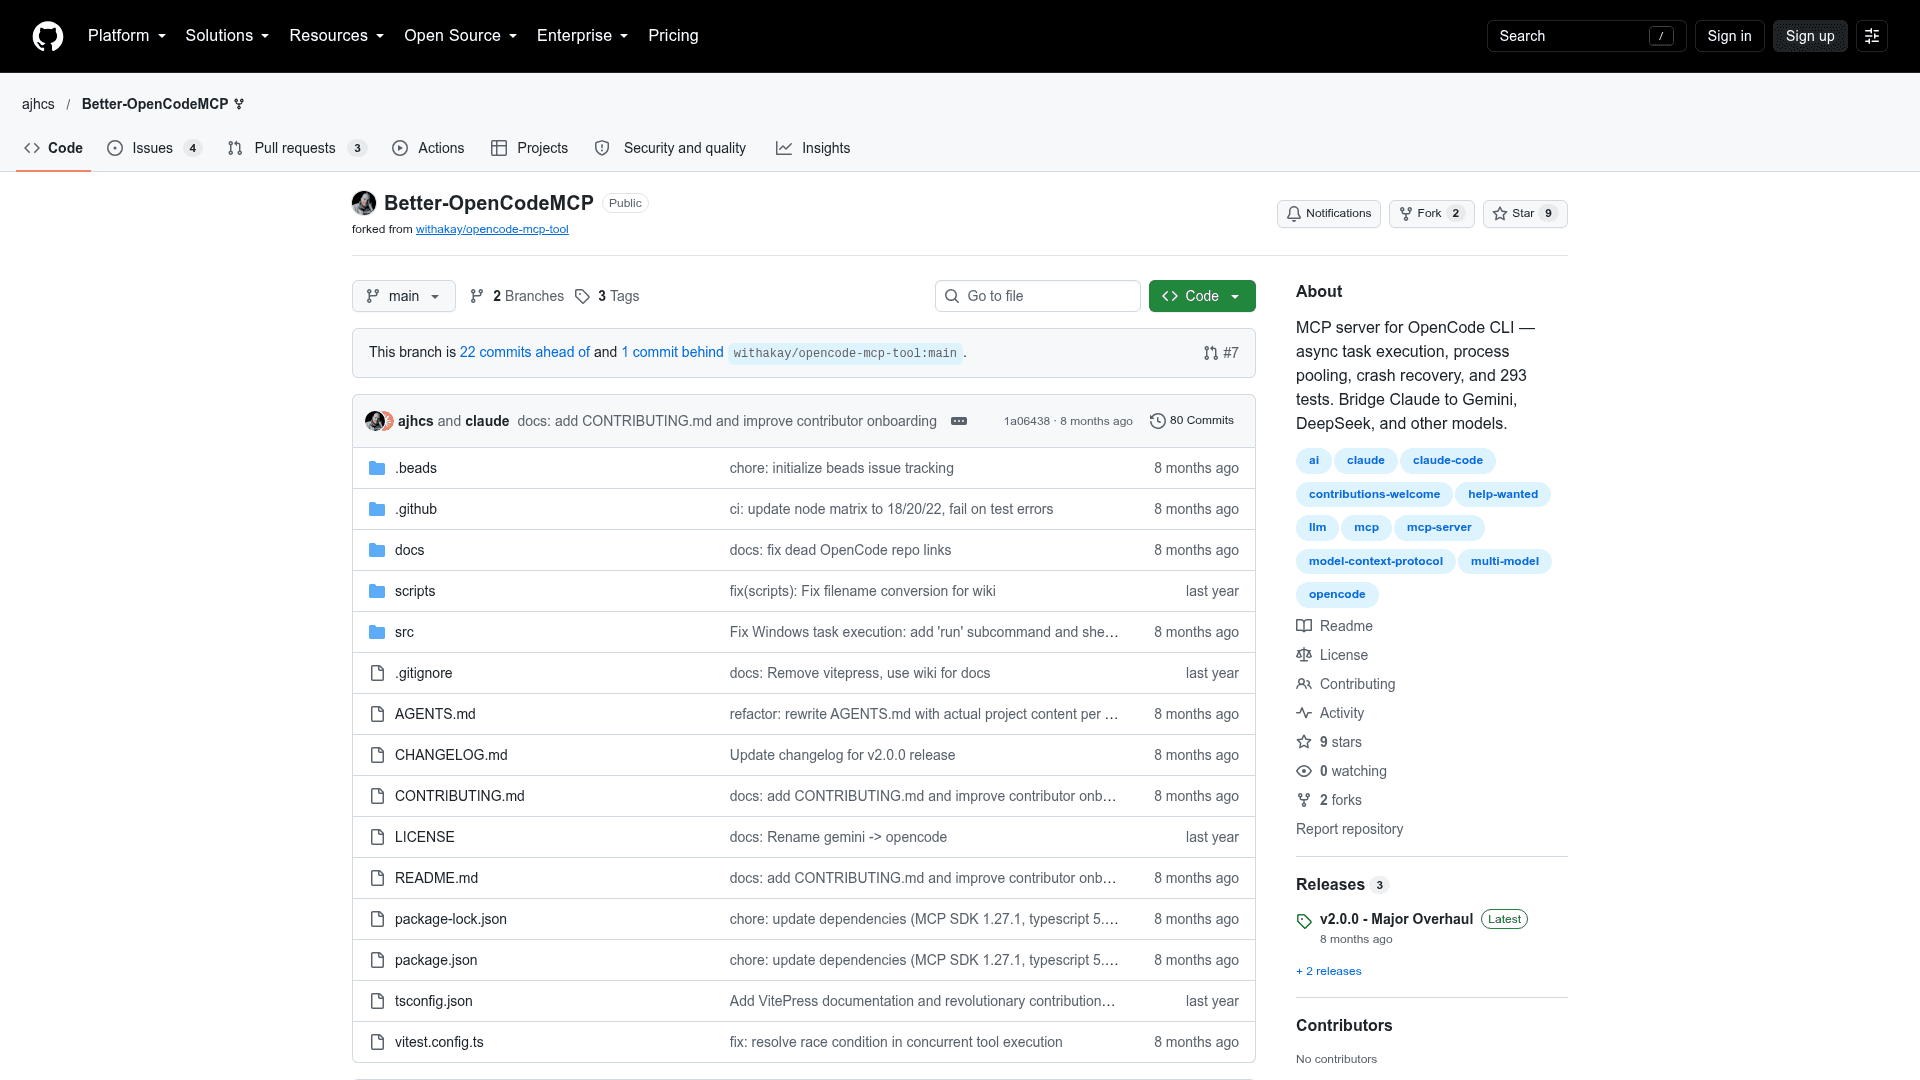Open the .gitignore file icon

(377, 673)
